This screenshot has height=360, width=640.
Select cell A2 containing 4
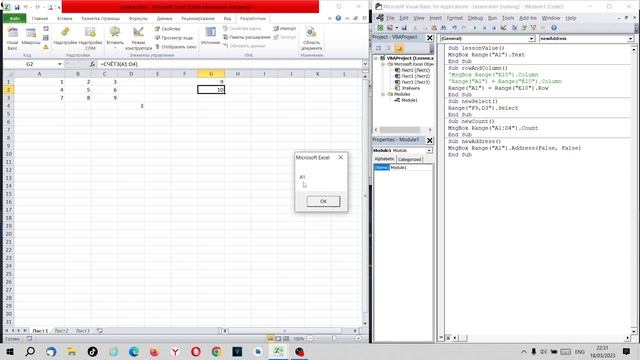(39, 90)
